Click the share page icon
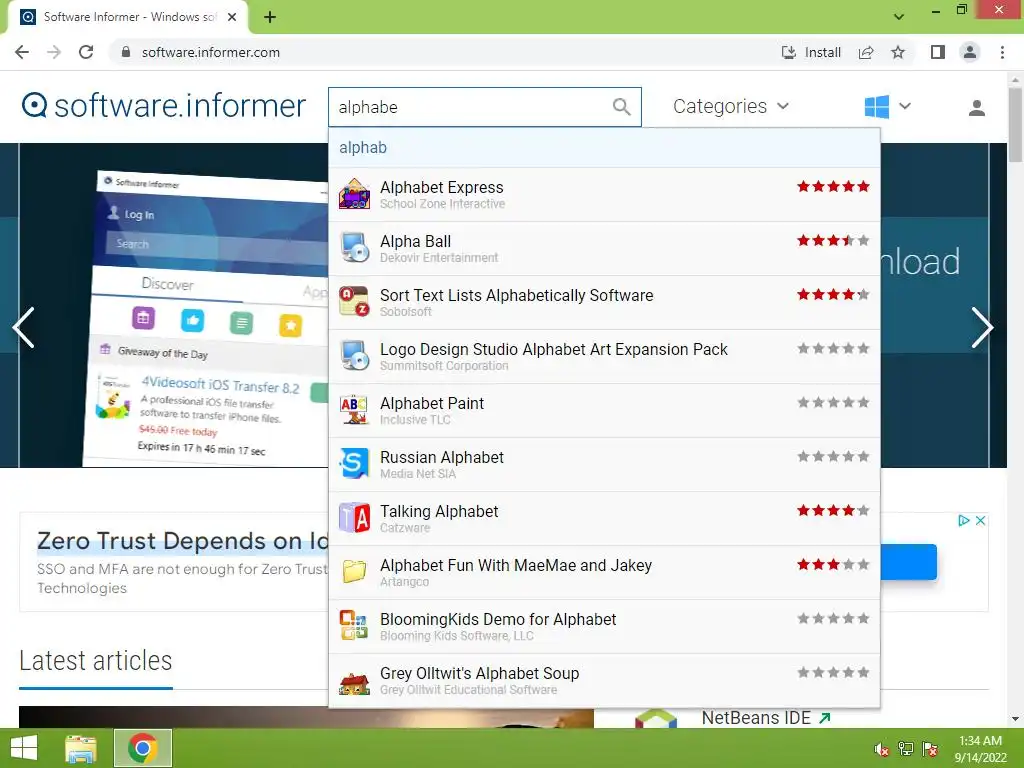The image size is (1024, 768). pyautogui.click(x=866, y=52)
